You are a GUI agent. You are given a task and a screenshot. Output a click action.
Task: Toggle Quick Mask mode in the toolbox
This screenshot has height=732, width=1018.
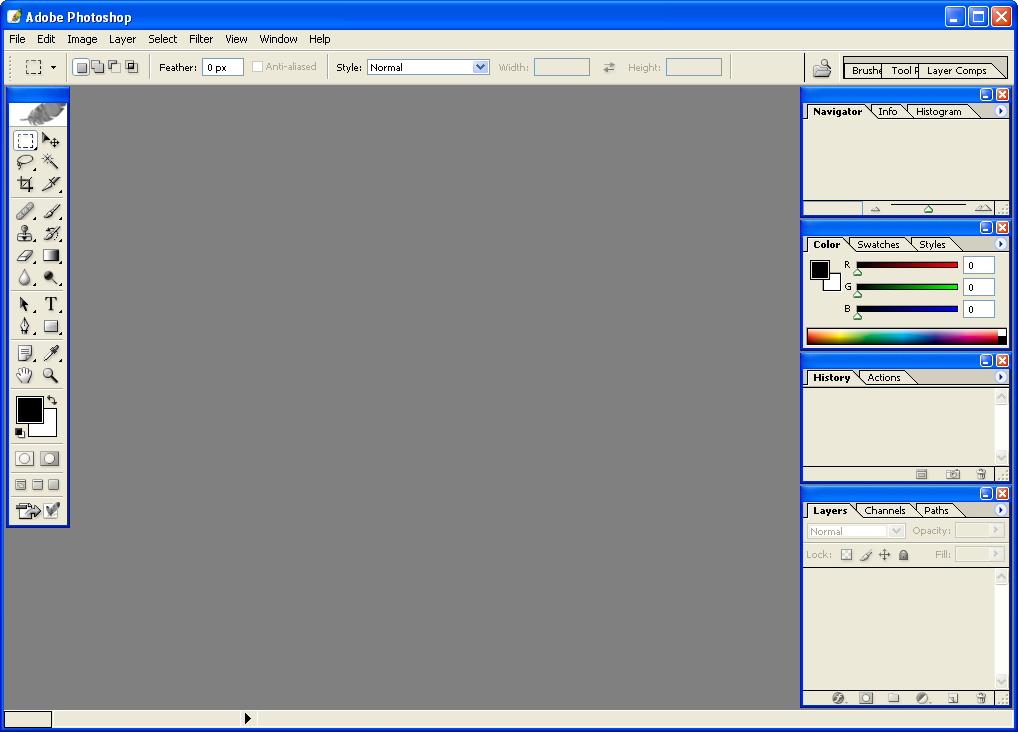49,458
